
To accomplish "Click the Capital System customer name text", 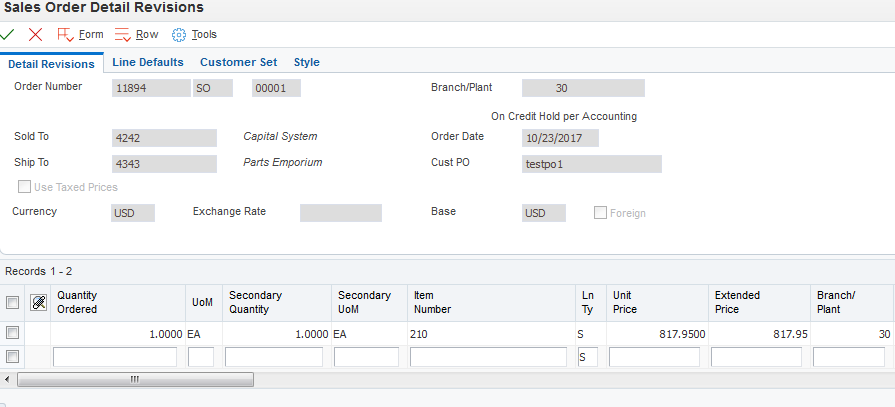I will coord(280,136).
